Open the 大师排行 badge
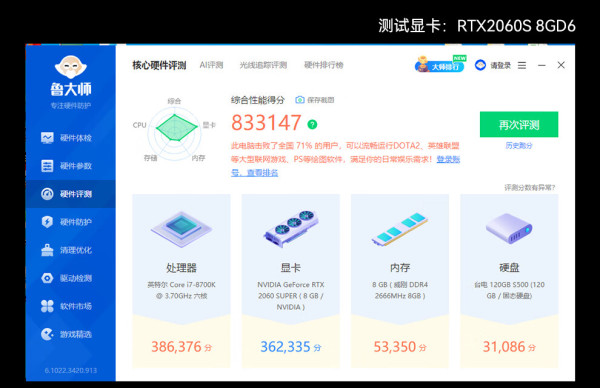 [440, 64]
